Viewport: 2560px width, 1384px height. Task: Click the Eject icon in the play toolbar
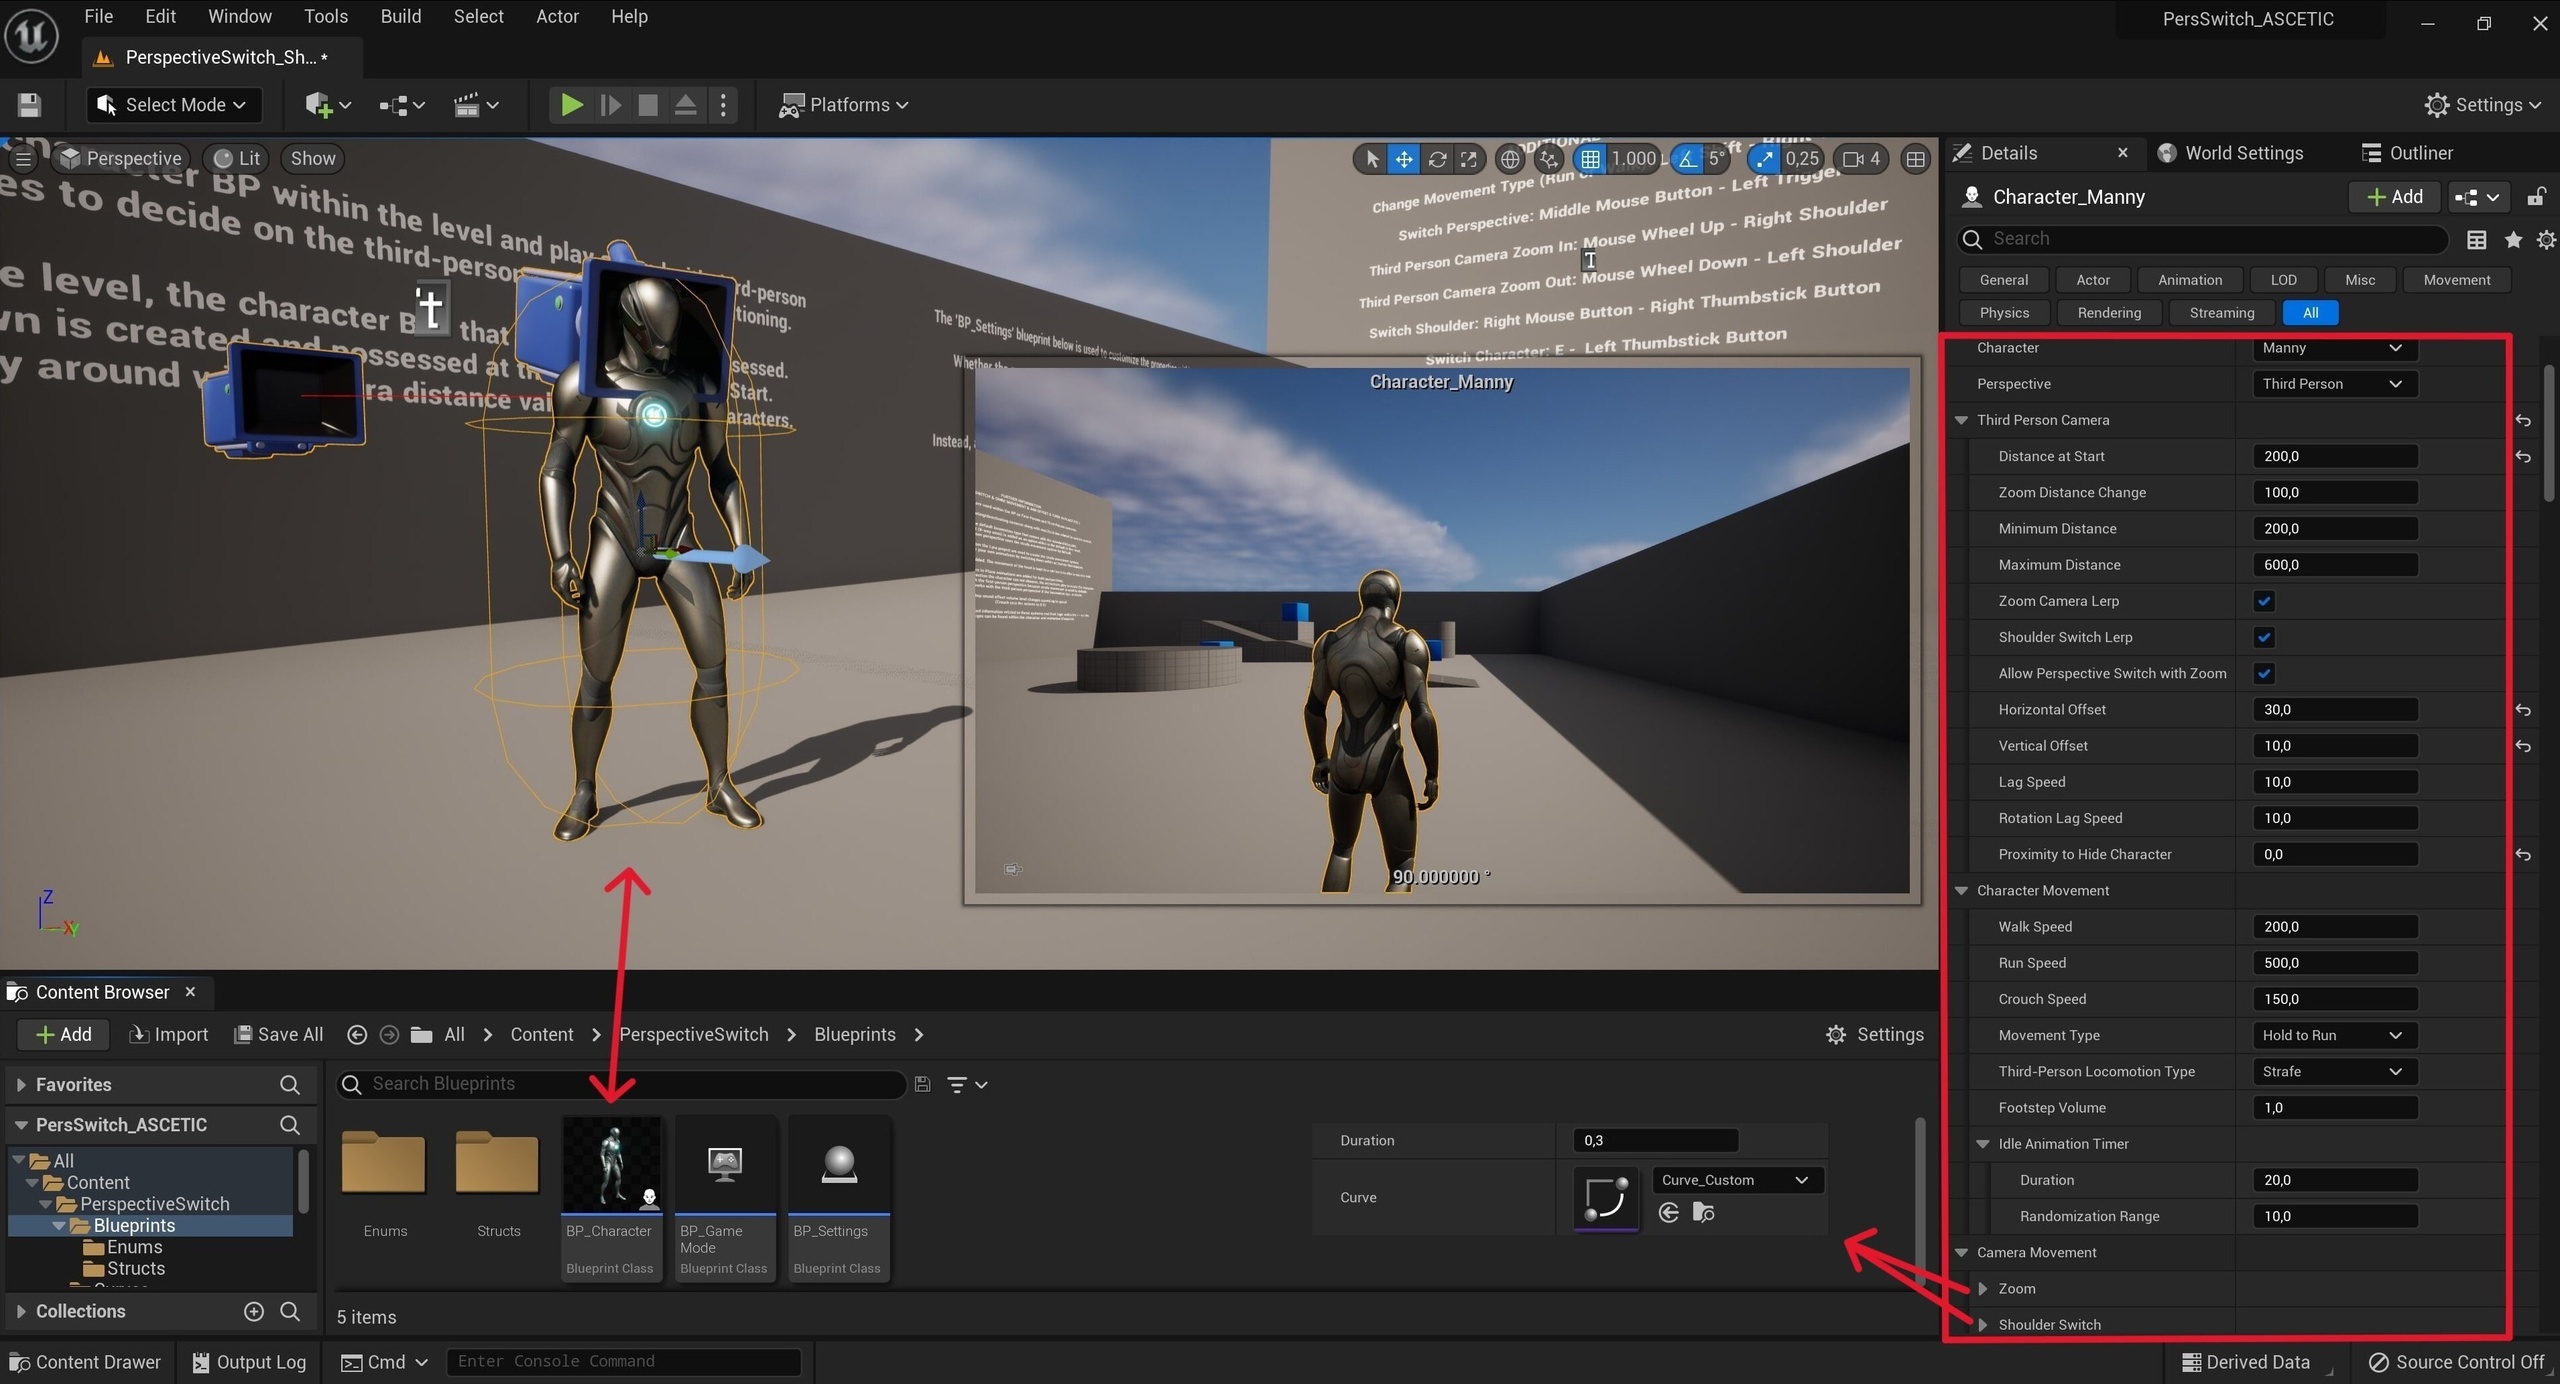click(x=686, y=105)
